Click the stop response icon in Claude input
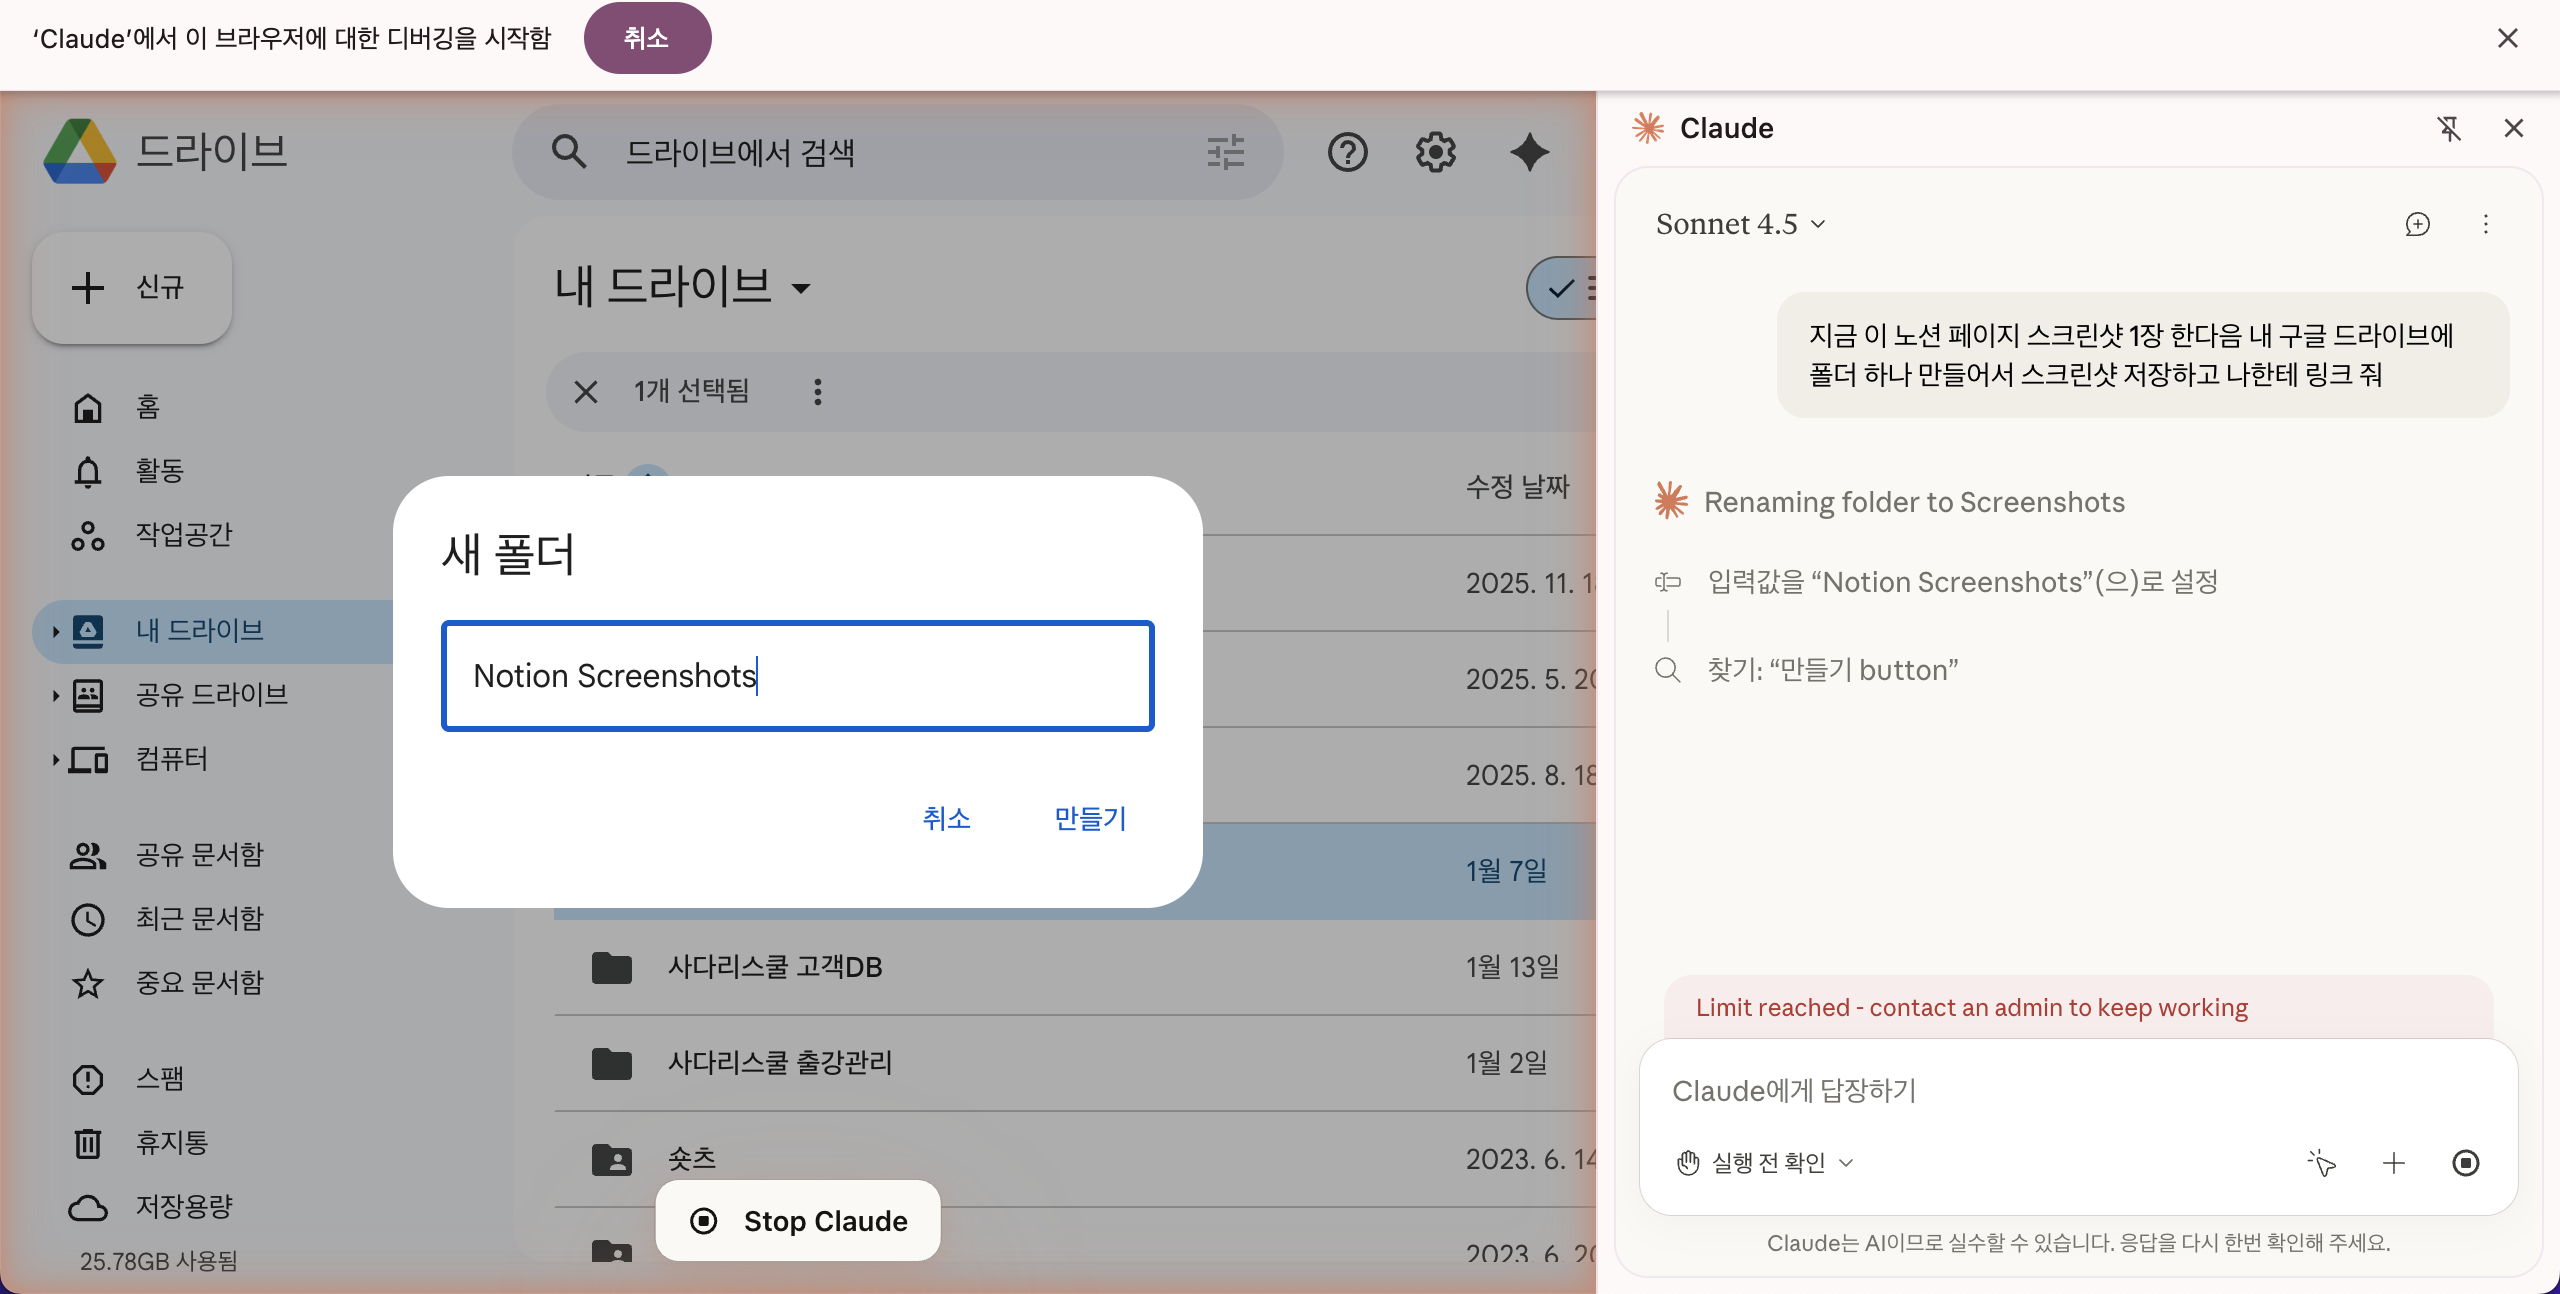The image size is (2560, 1294). pyautogui.click(x=2465, y=1163)
